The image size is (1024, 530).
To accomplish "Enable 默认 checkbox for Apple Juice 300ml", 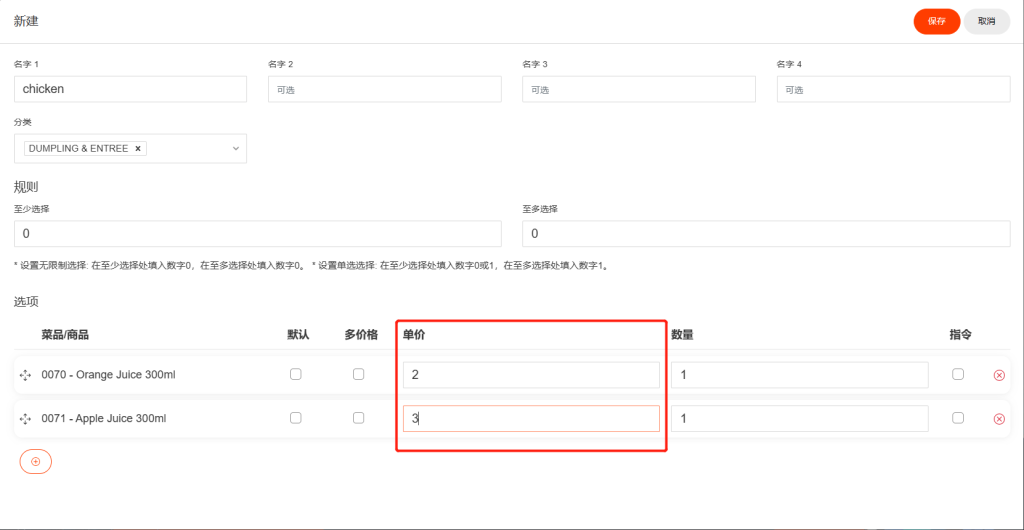I will pyautogui.click(x=296, y=418).
